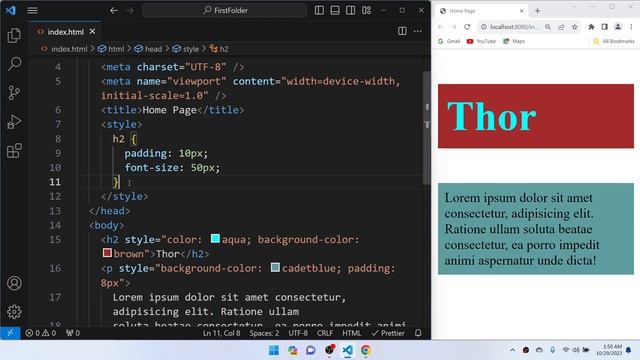Click Ln 11, Col 8 in status bar
The width and height of the screenshot is (640, 360).
222,333
